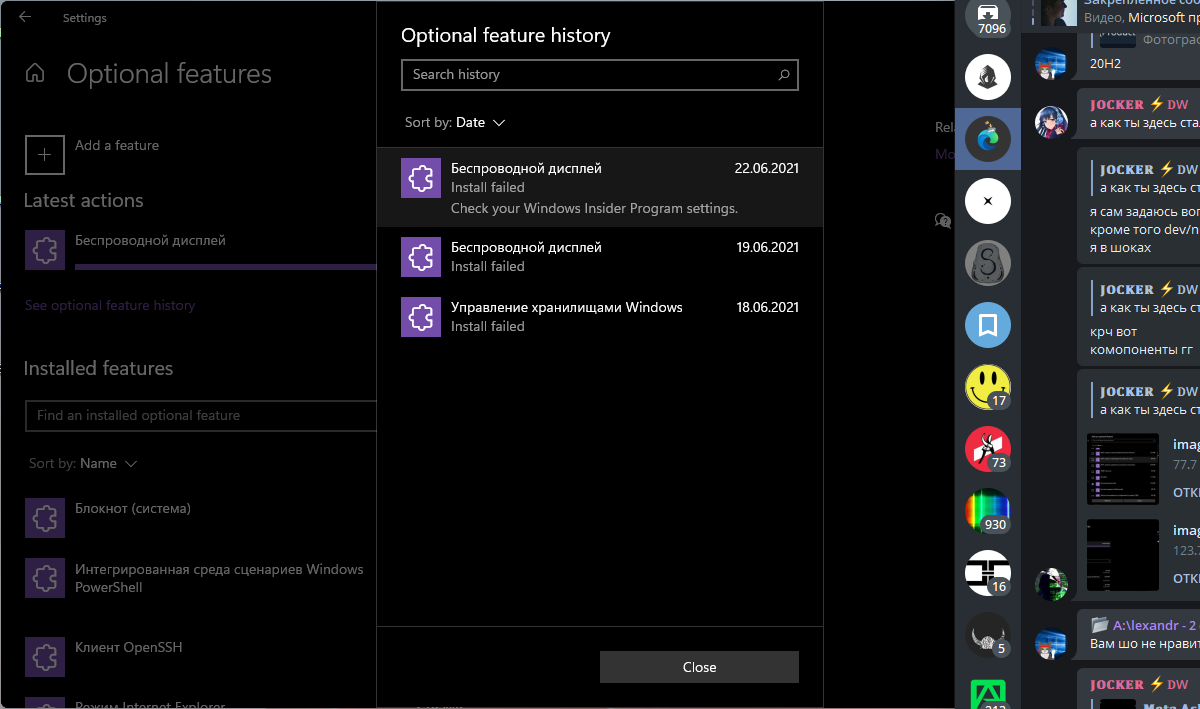Click the Беспроводной дисплей text under Latest actions
This screenshot has height=709, width=1200.
click(x=150, y=240)
